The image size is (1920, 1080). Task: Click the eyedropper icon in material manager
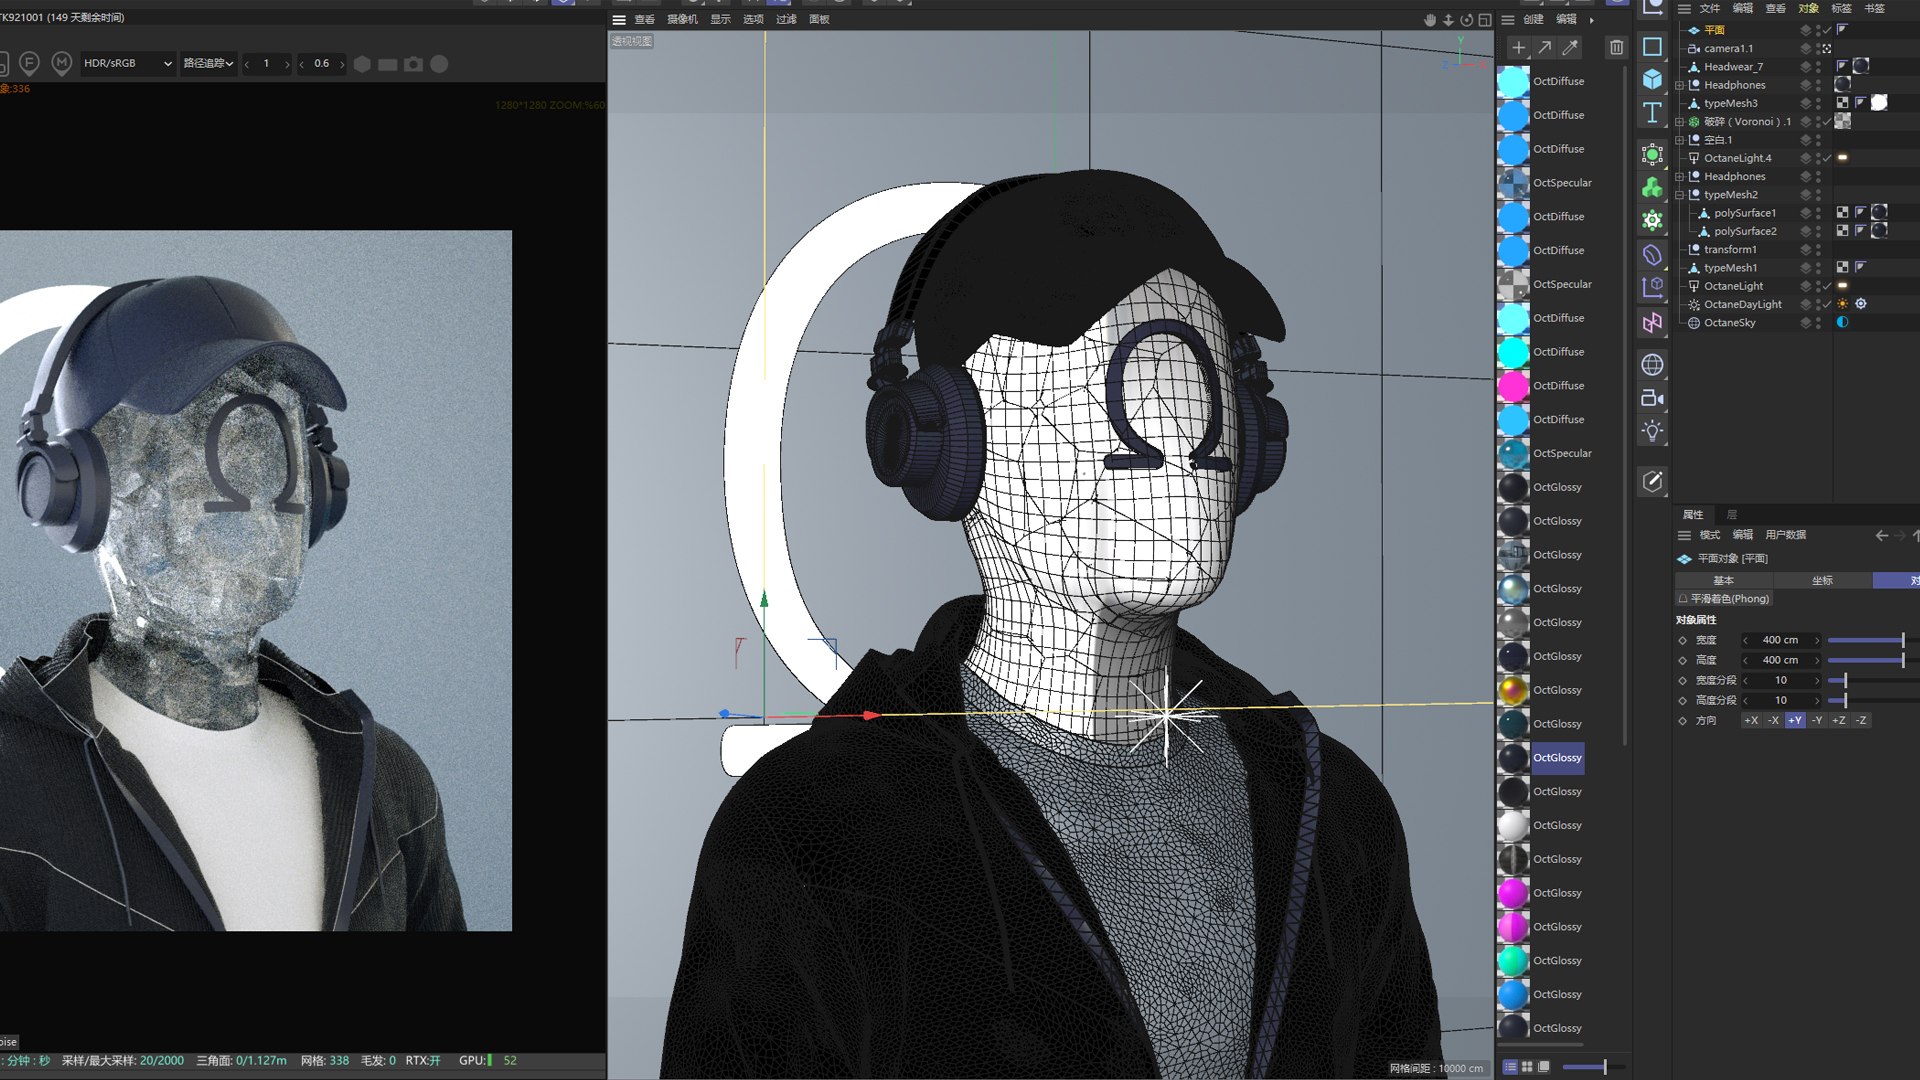point(1571,47)
